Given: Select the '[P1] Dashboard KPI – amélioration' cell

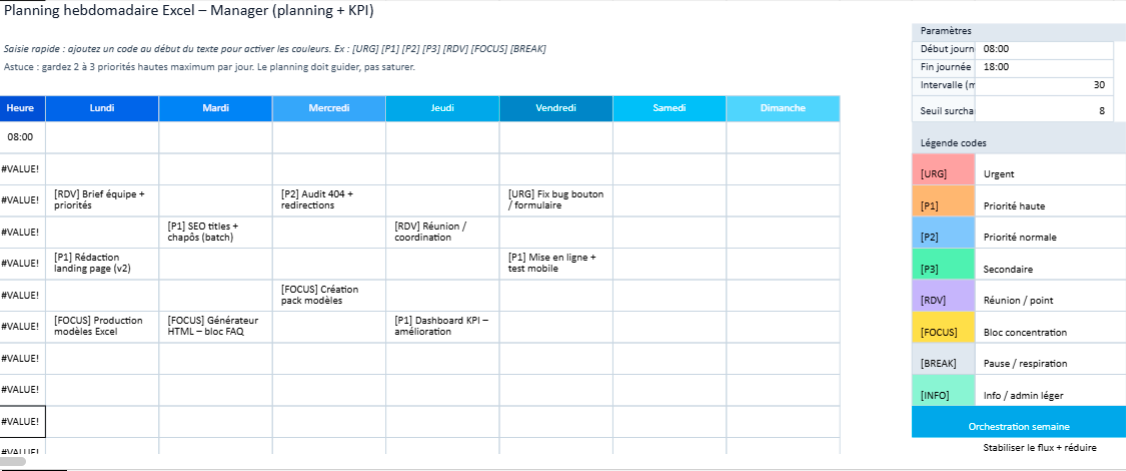Looking at the screenshot, I should (442, 326).
